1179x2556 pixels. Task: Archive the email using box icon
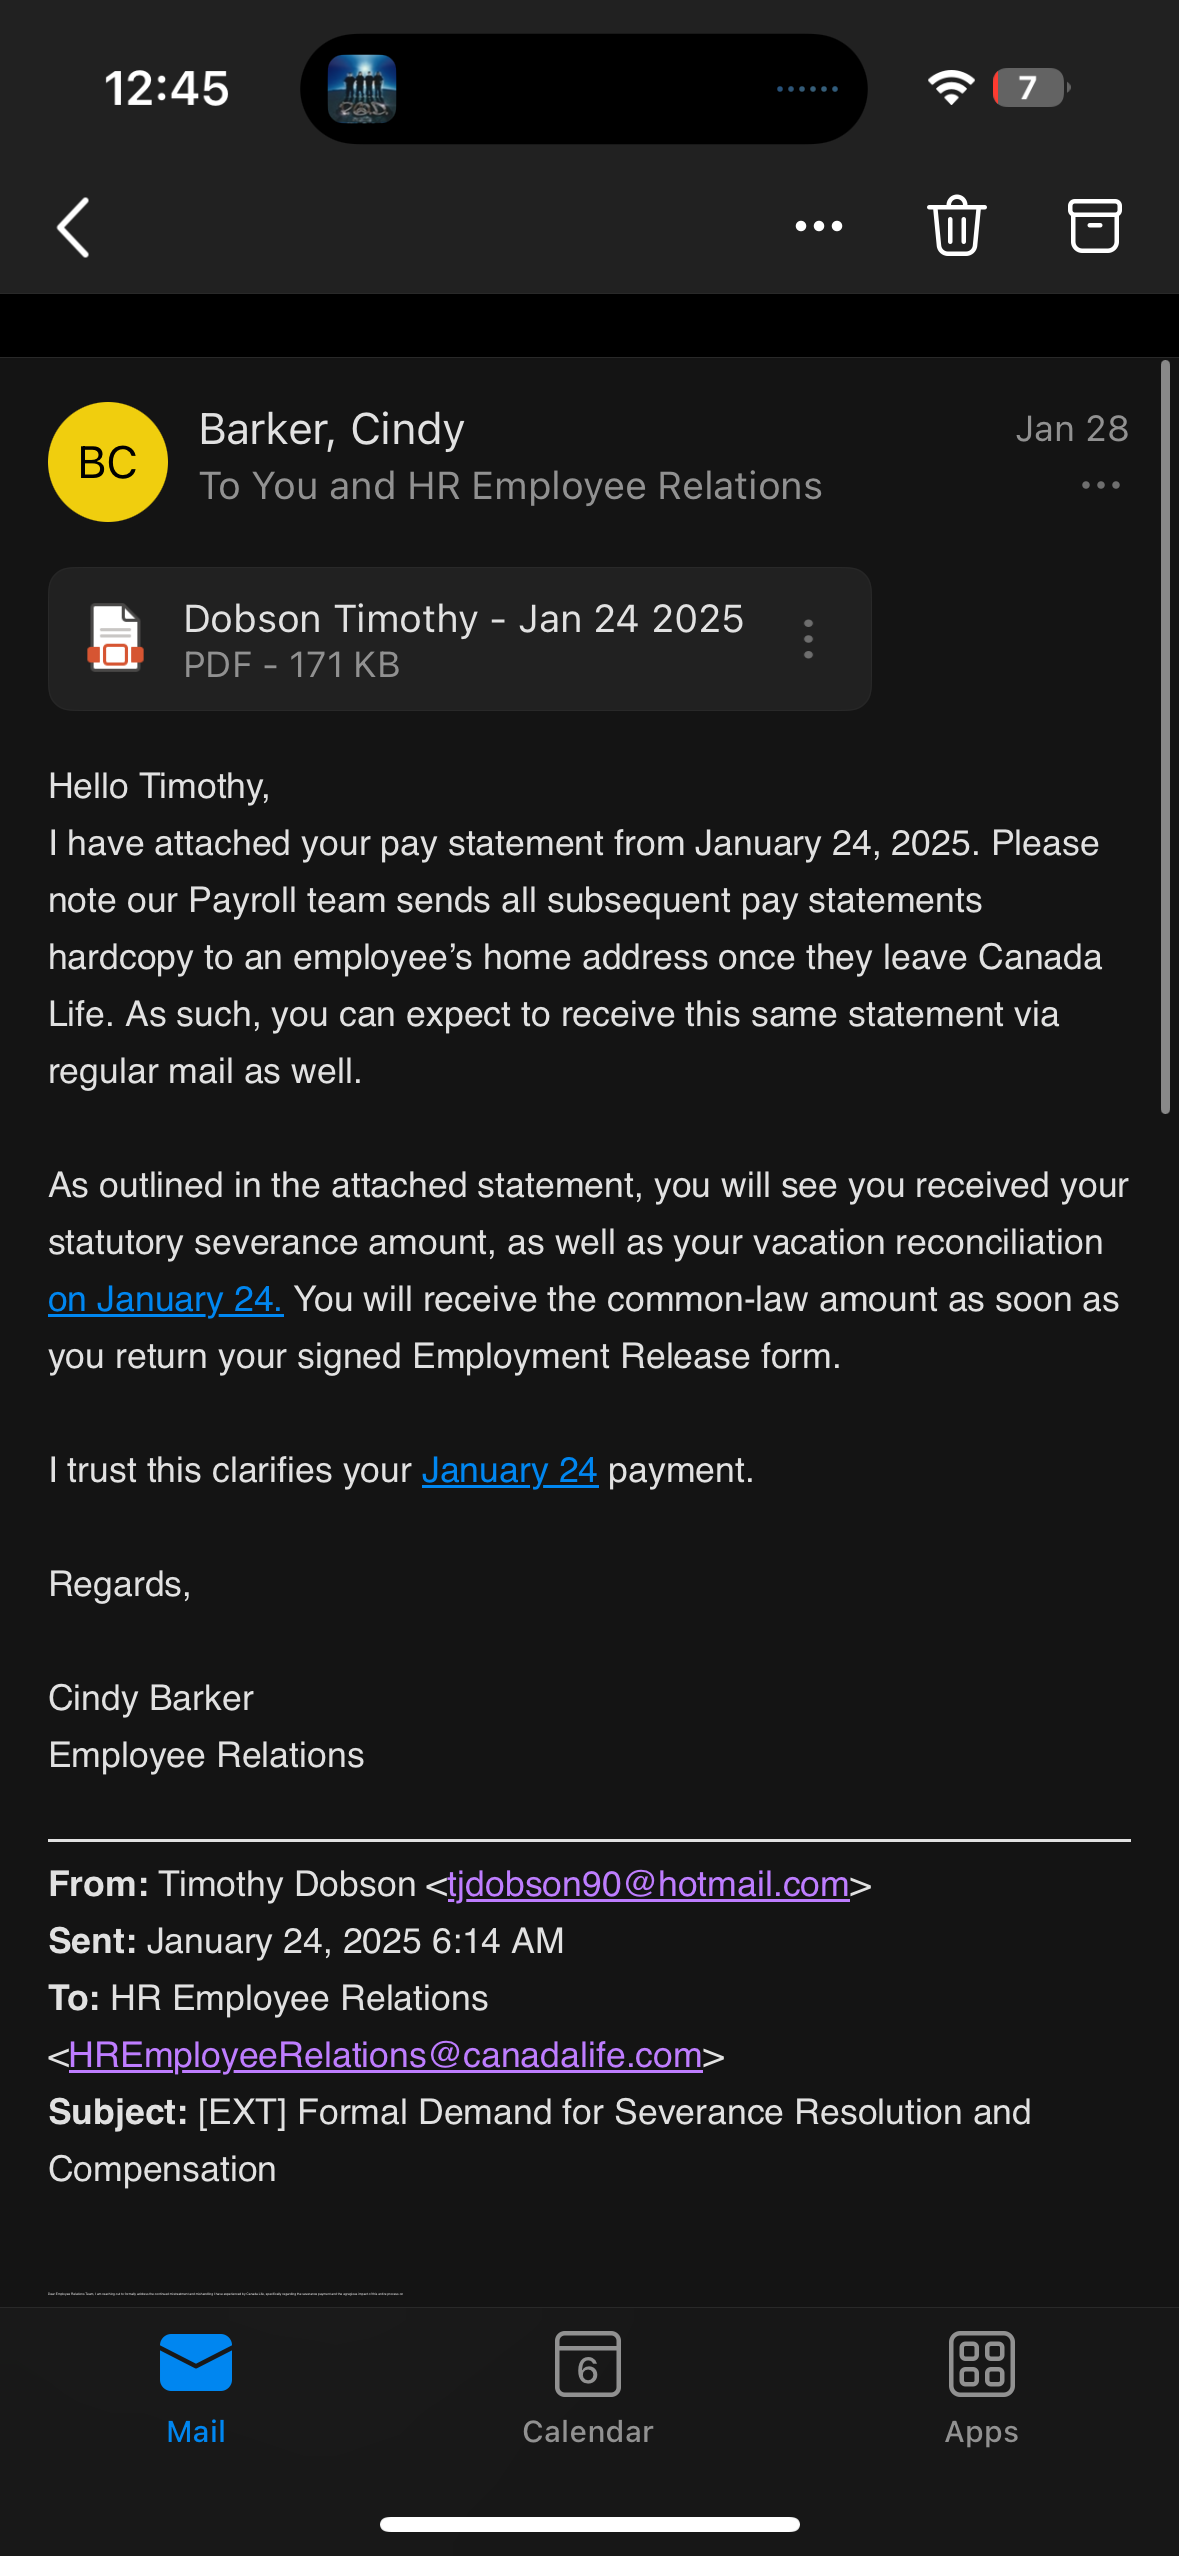[1094, 226]
